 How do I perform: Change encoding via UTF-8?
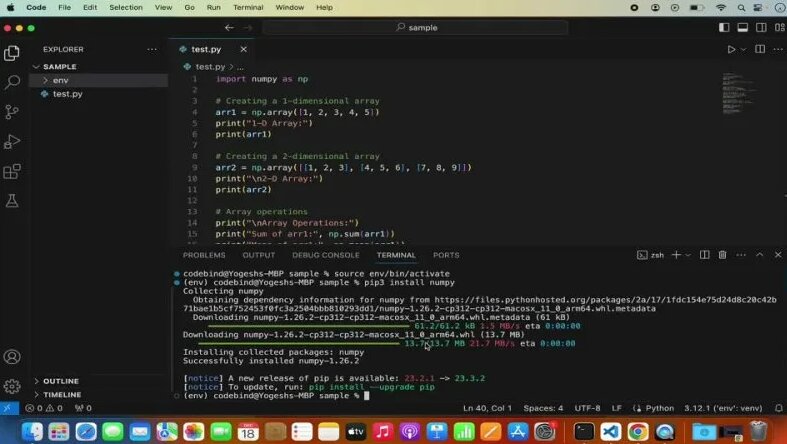[x=587, y=408]
